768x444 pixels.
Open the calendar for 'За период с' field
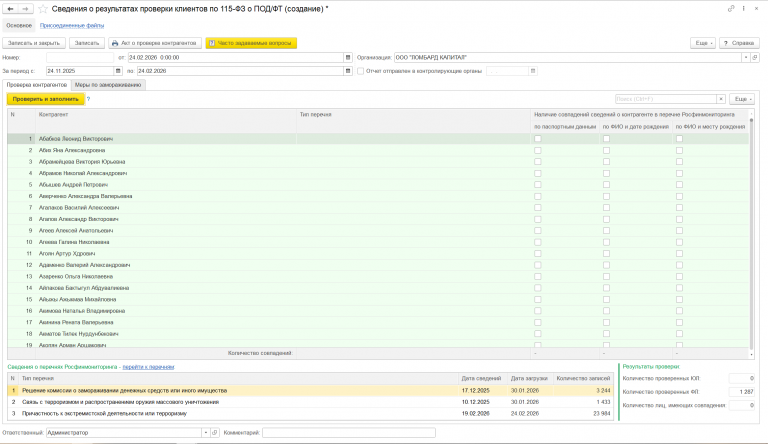coord(118,71)
